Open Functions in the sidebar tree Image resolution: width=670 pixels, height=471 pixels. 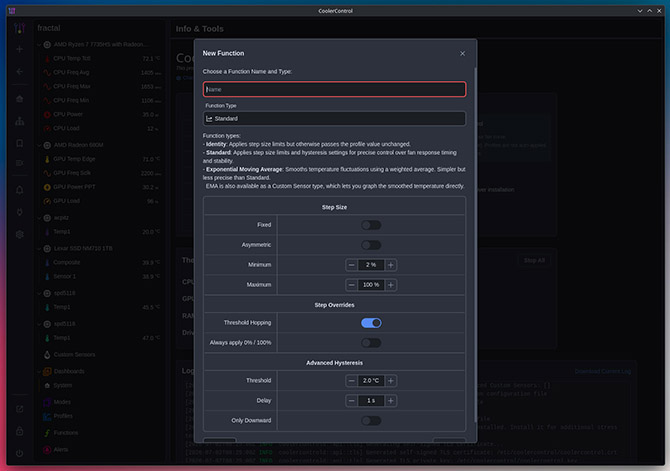[x=66, y=433]
